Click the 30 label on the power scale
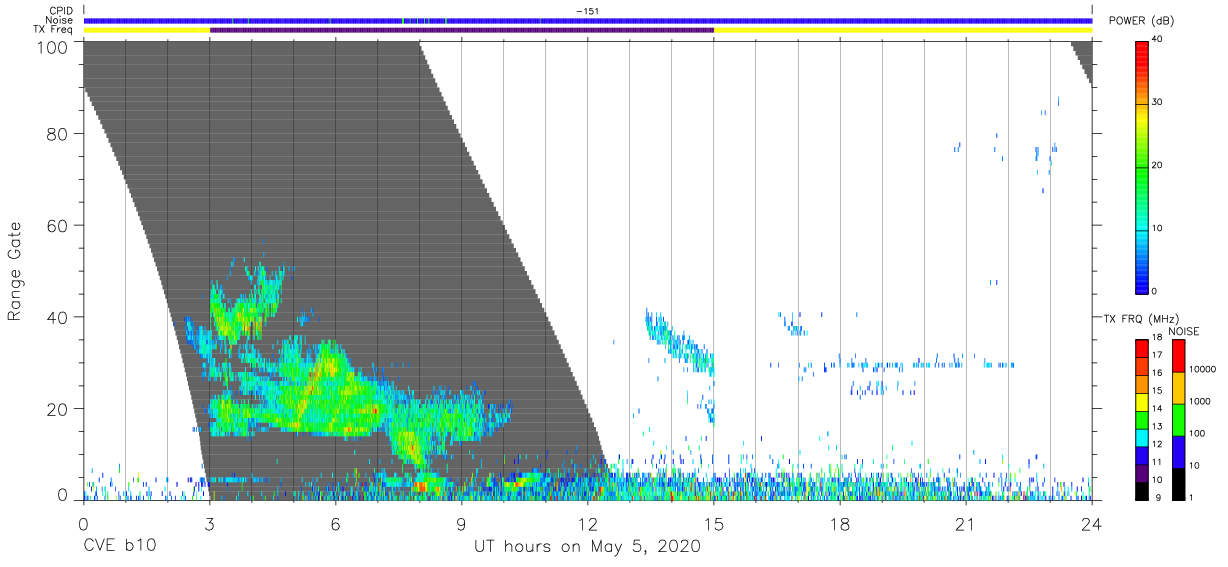The image size is (1228, 567). [1158, 102]
